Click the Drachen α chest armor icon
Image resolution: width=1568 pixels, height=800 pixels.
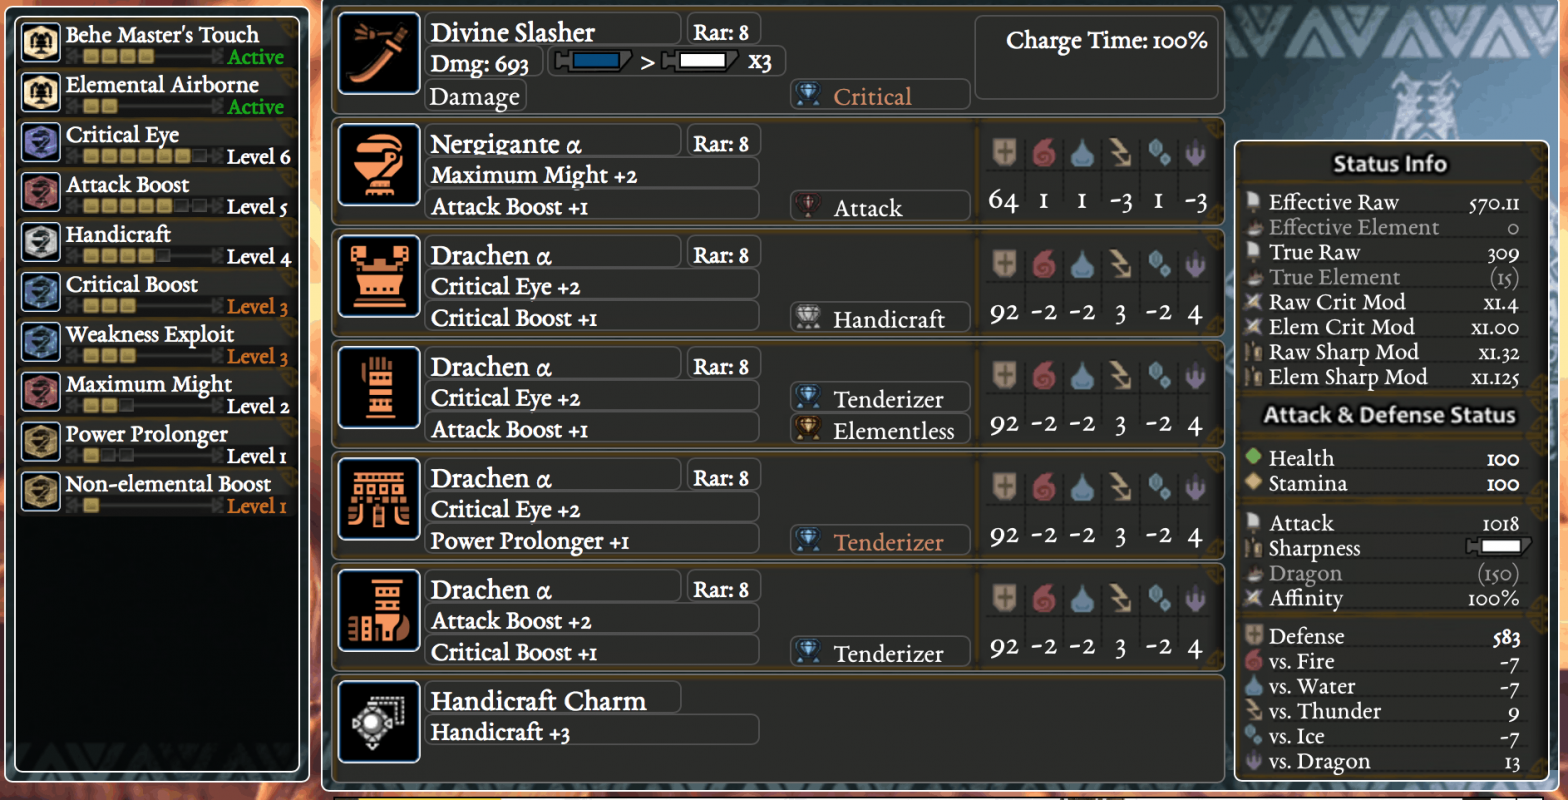coord(379,276)
